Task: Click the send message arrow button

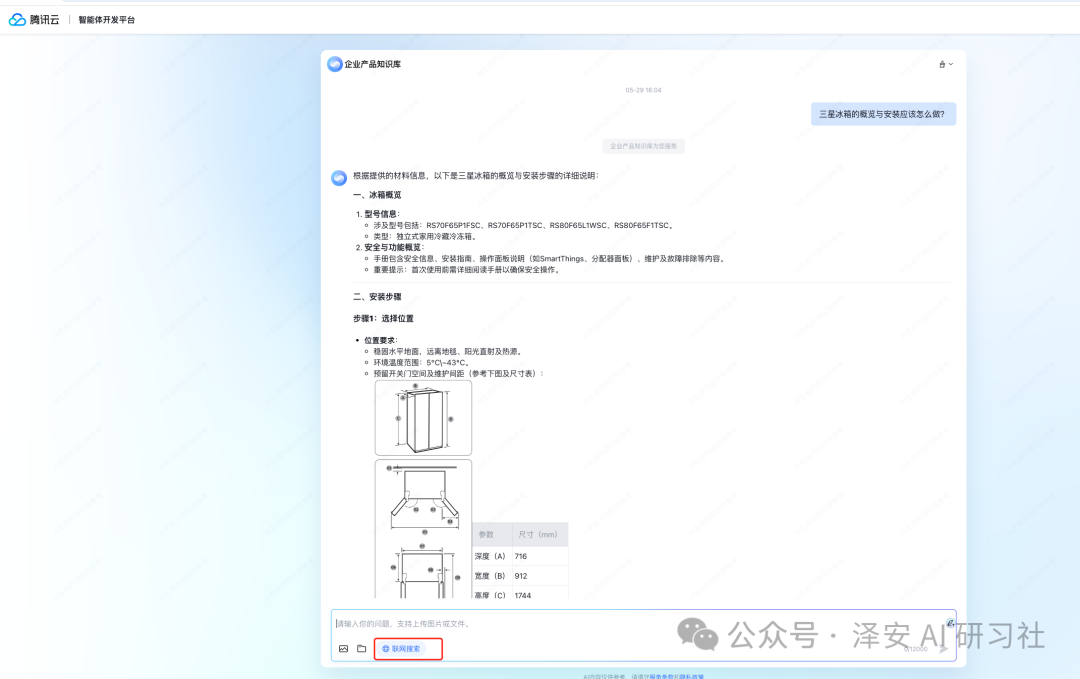Action: tap(944, 649)
